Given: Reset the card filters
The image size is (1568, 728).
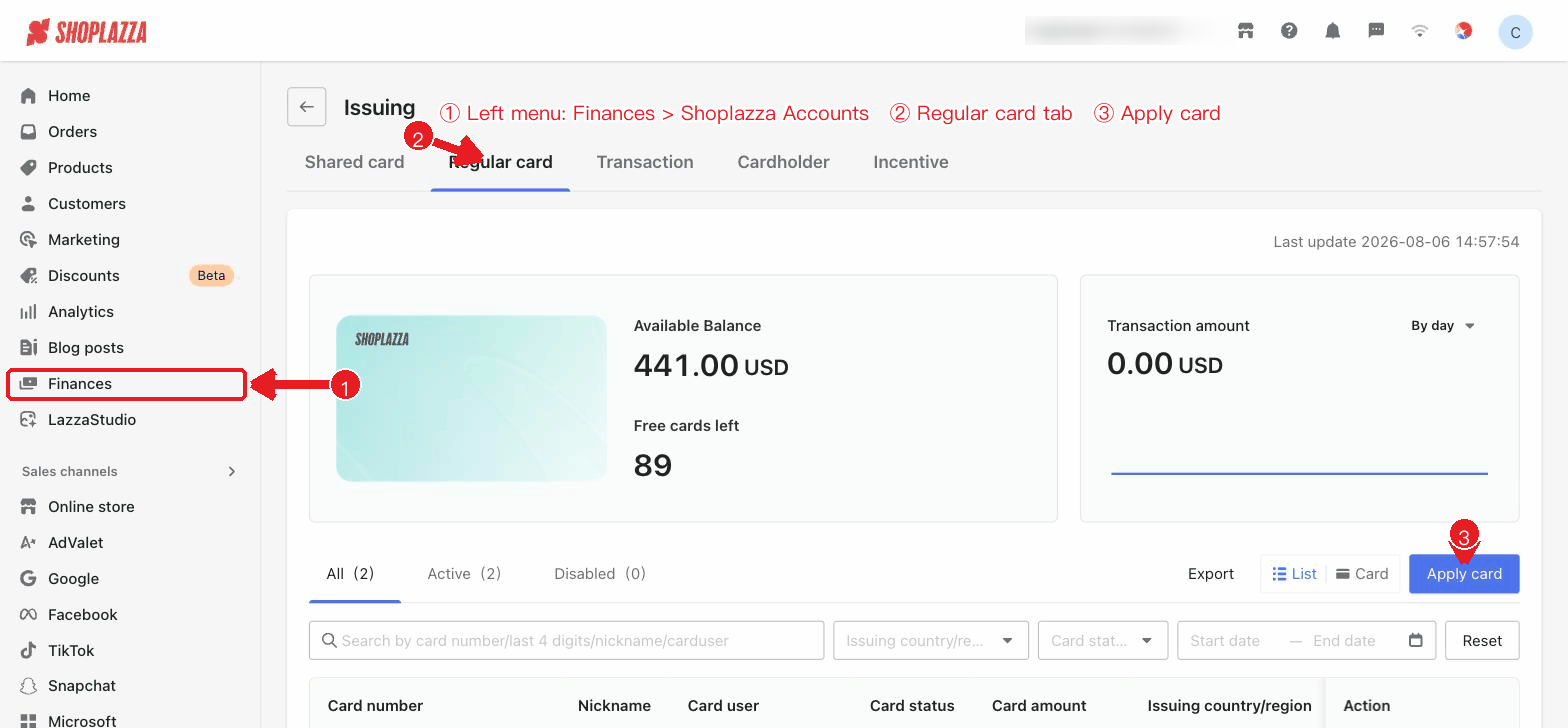Looking at the screenshot, I should pyautogui.click(x=1482, y=641).
